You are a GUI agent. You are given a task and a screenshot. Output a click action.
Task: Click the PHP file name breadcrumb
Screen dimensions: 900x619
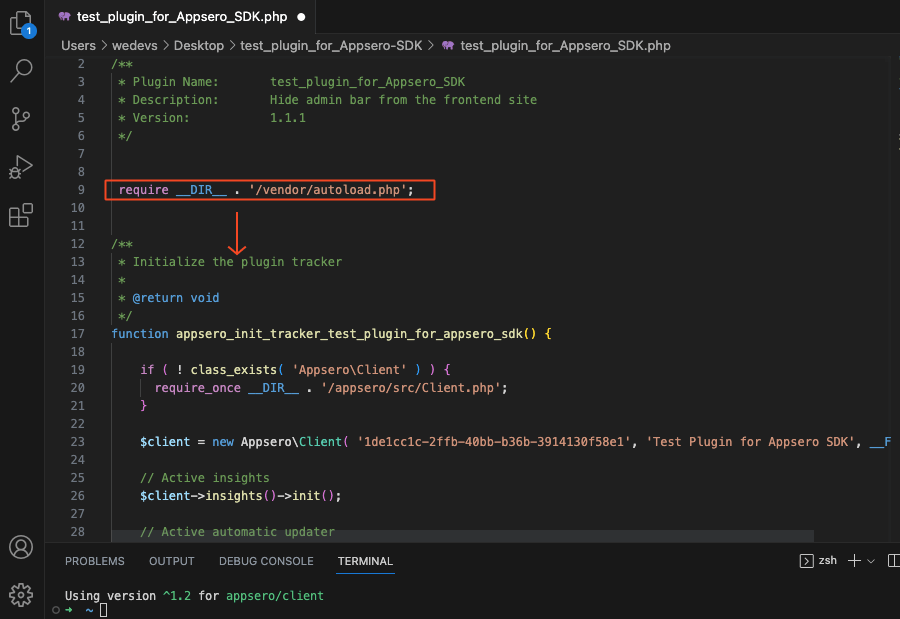(x=565, y=45)
